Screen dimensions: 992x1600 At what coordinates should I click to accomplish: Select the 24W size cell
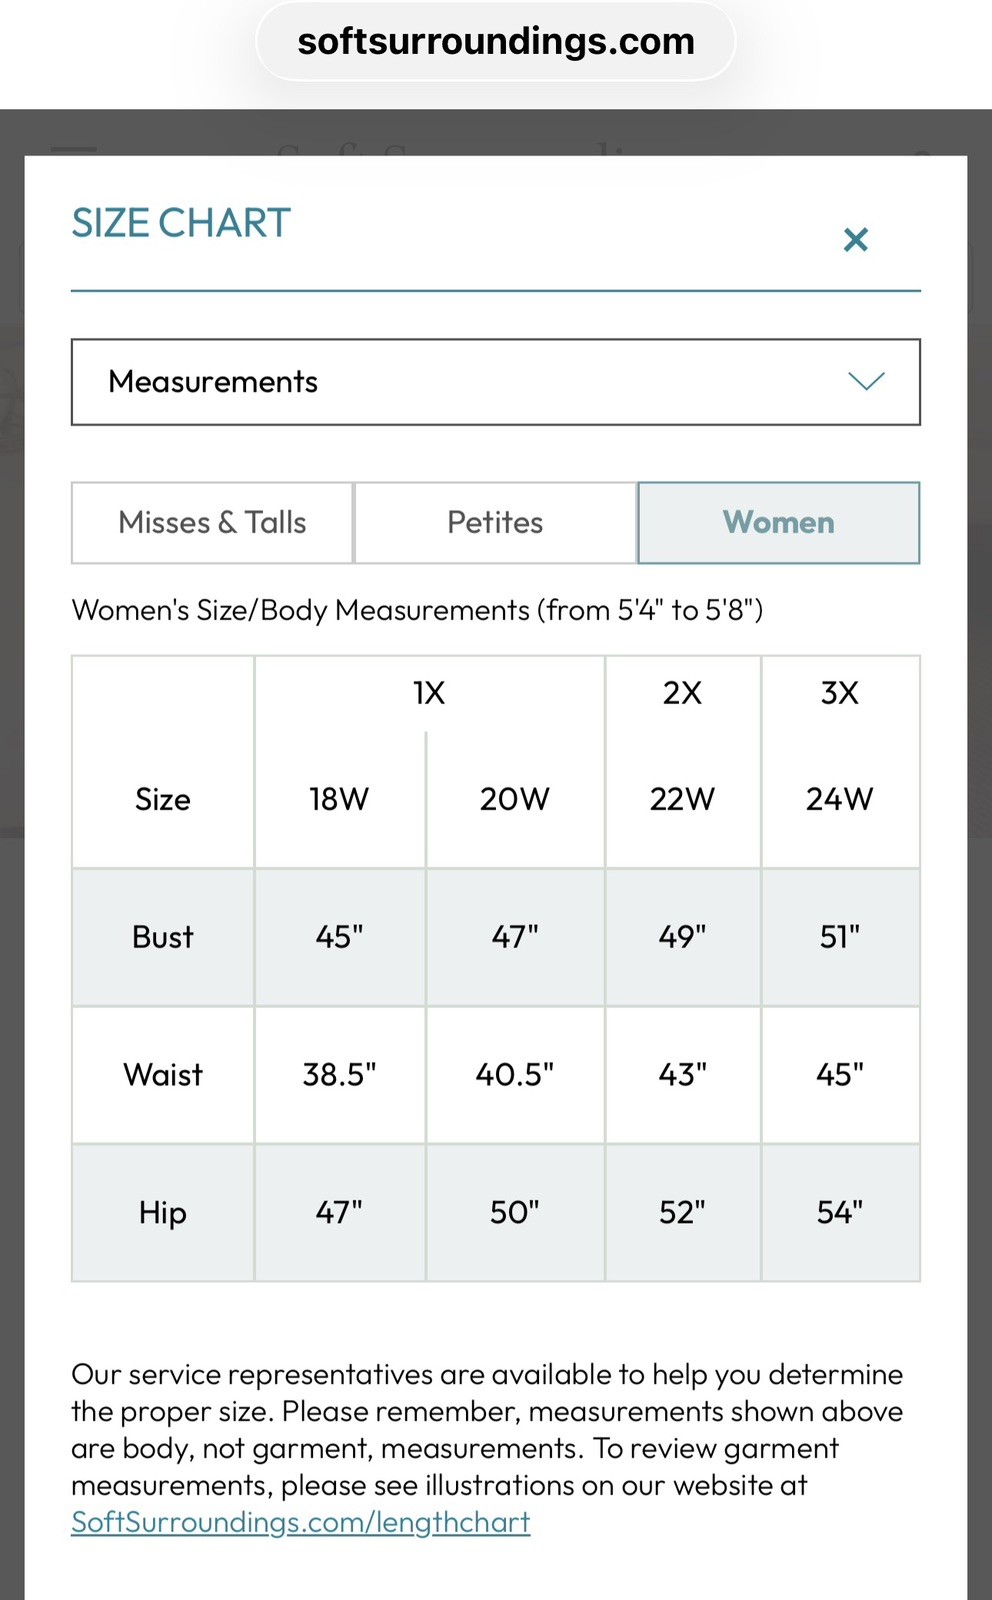pyautogui.click(x=840, y=799)
